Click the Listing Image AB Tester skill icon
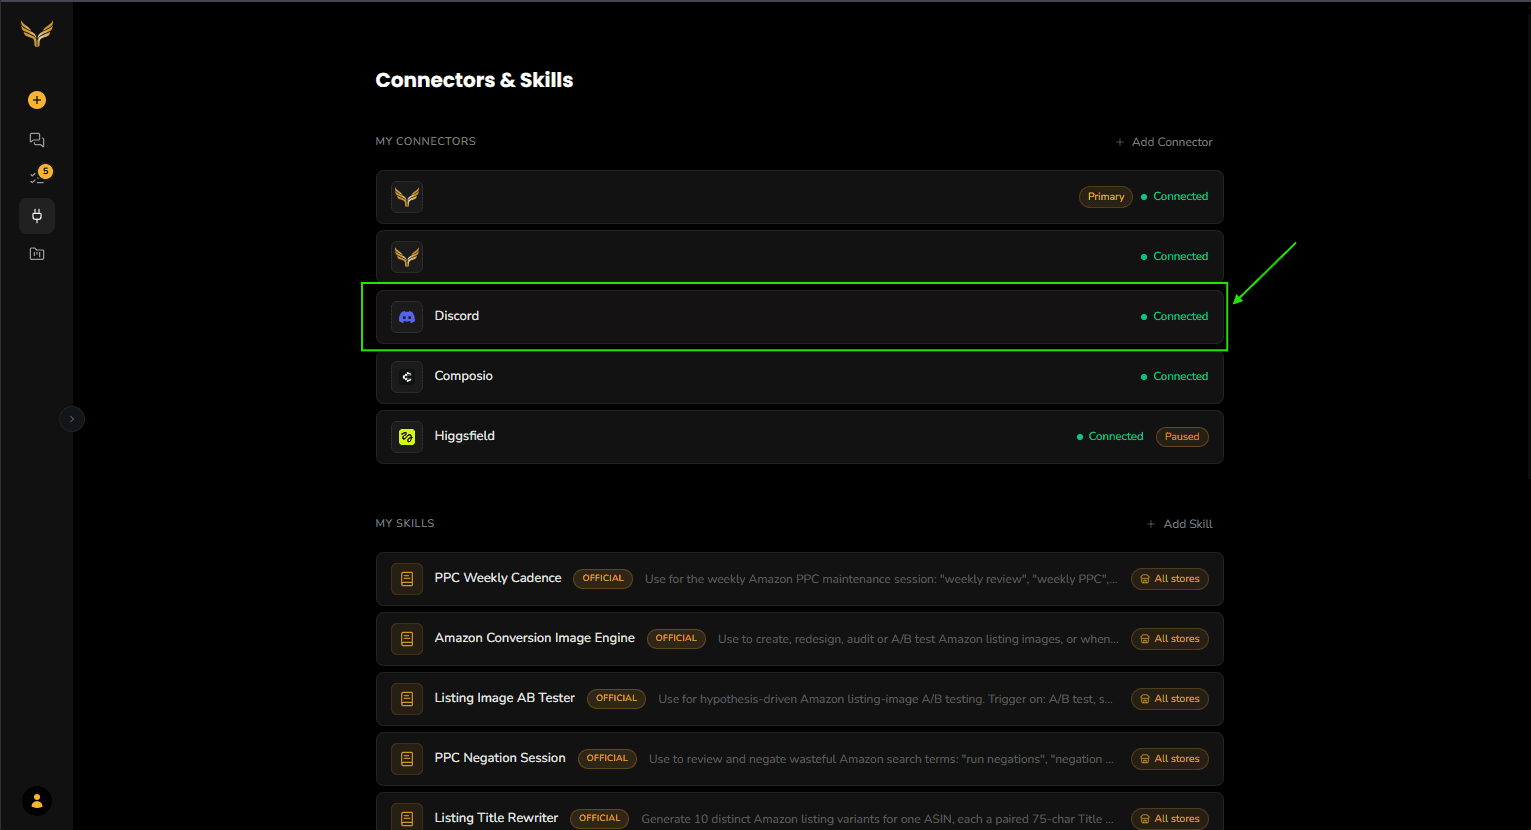This screenshot has height=830, width=1531. click(x=407, y=699)
